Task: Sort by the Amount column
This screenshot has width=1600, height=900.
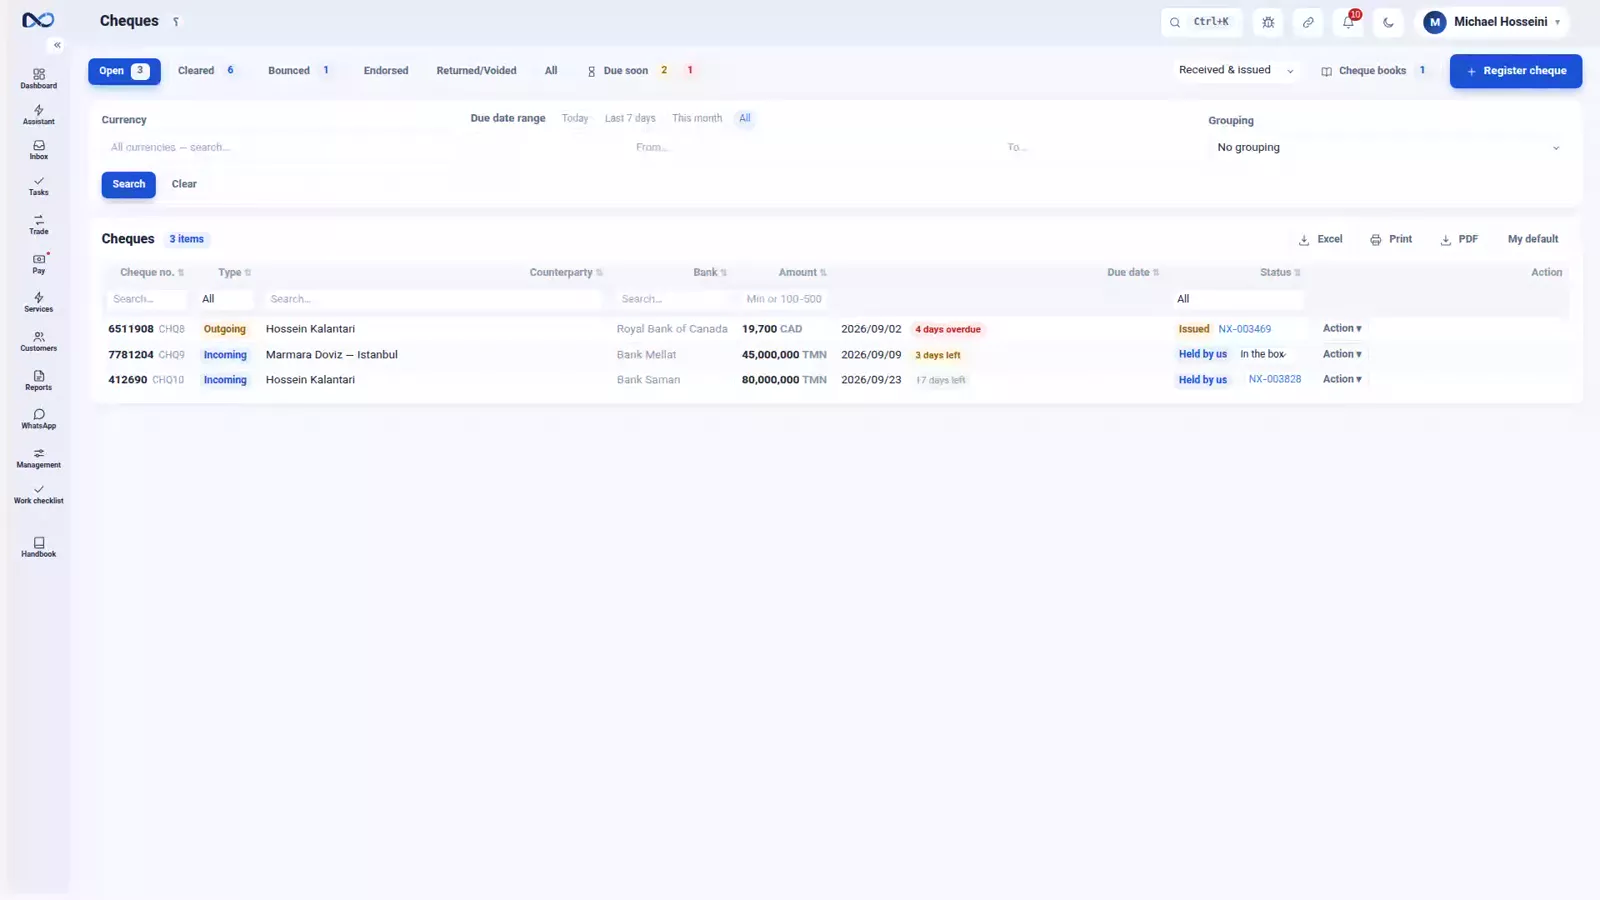Action: point(803,272)
